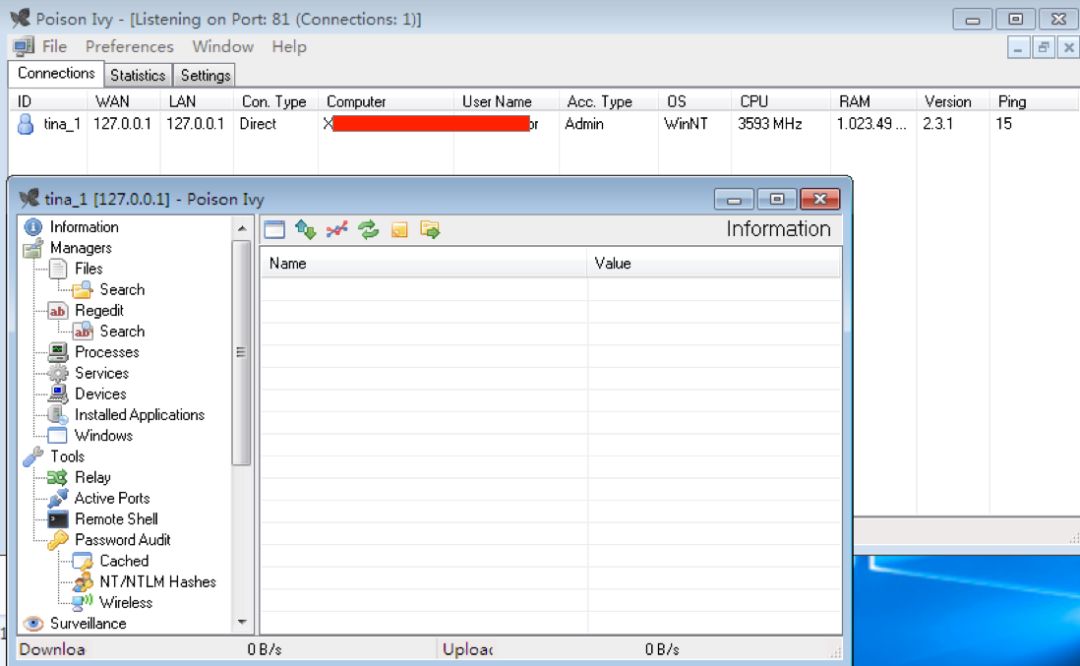The image size is (1080, 666).
Task: Sort connections by ID column header
Action: click(x=48, y=102)
